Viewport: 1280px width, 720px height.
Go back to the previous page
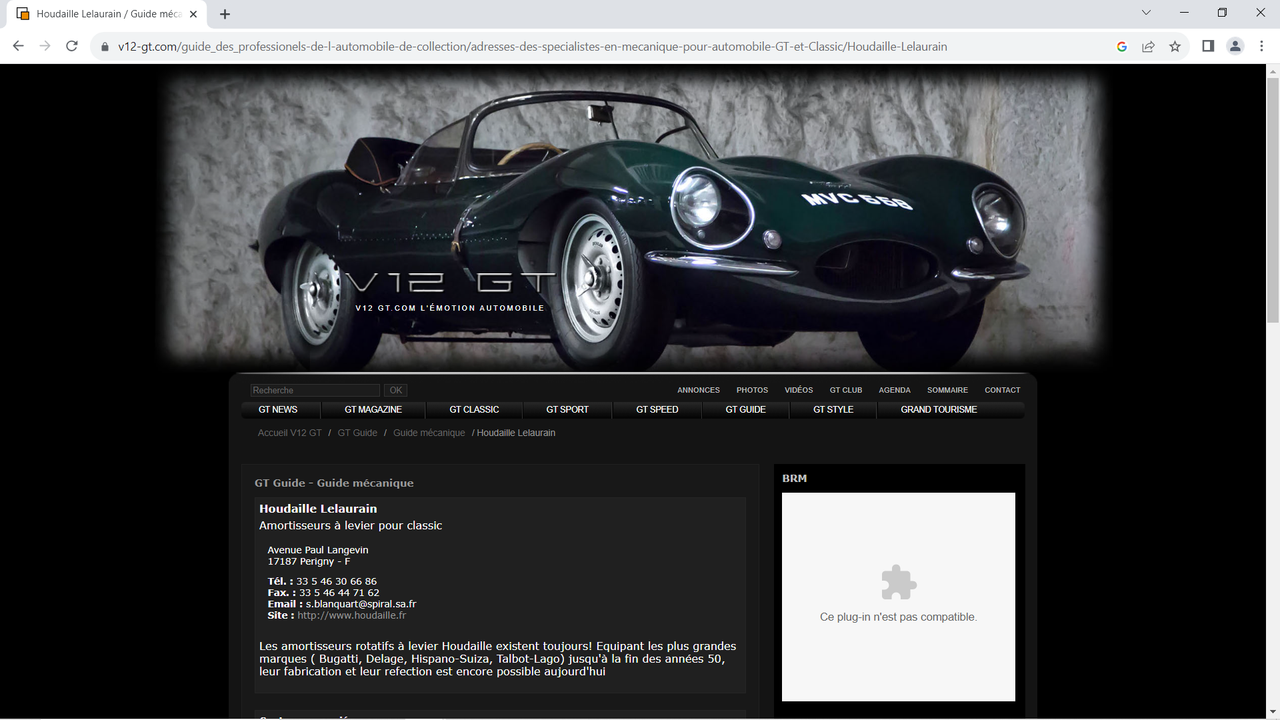18,46
